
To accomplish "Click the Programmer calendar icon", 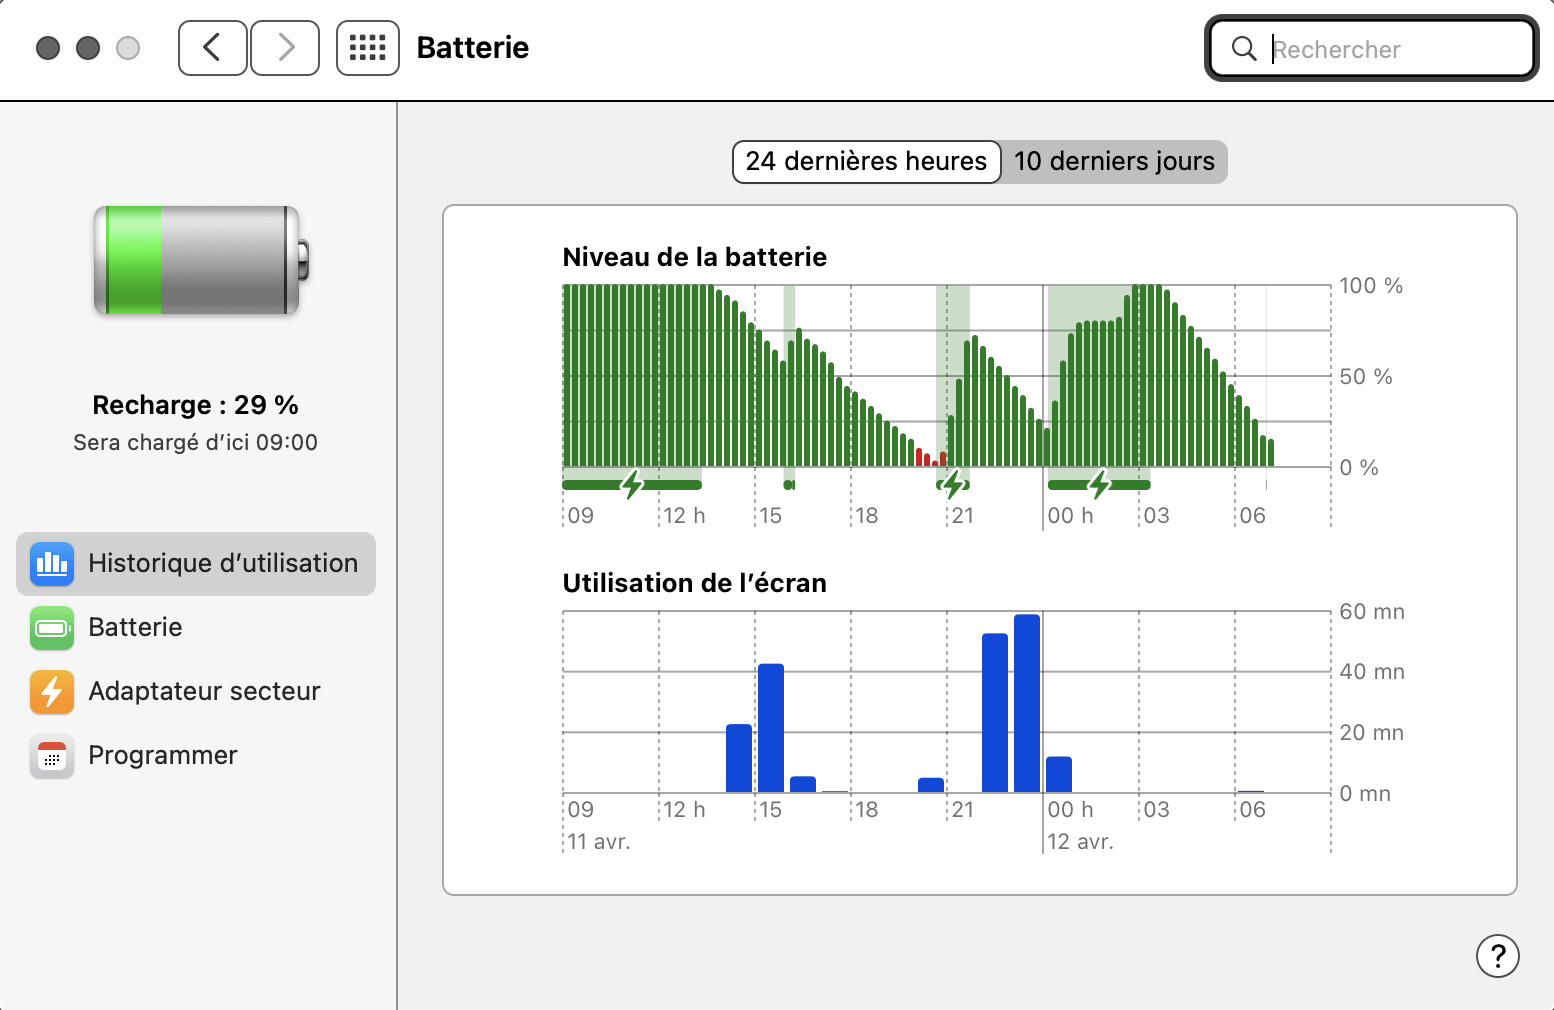I will point(52,756).
